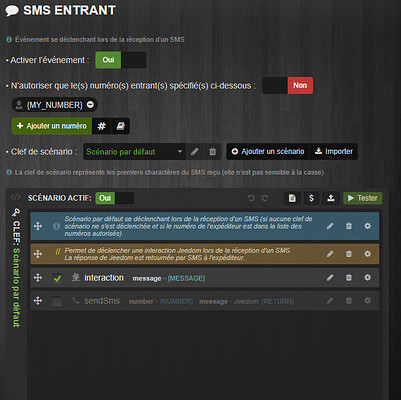Click move handle of sendSms row
The height and width of the screenshot is (400, 401).
point(38,301)
